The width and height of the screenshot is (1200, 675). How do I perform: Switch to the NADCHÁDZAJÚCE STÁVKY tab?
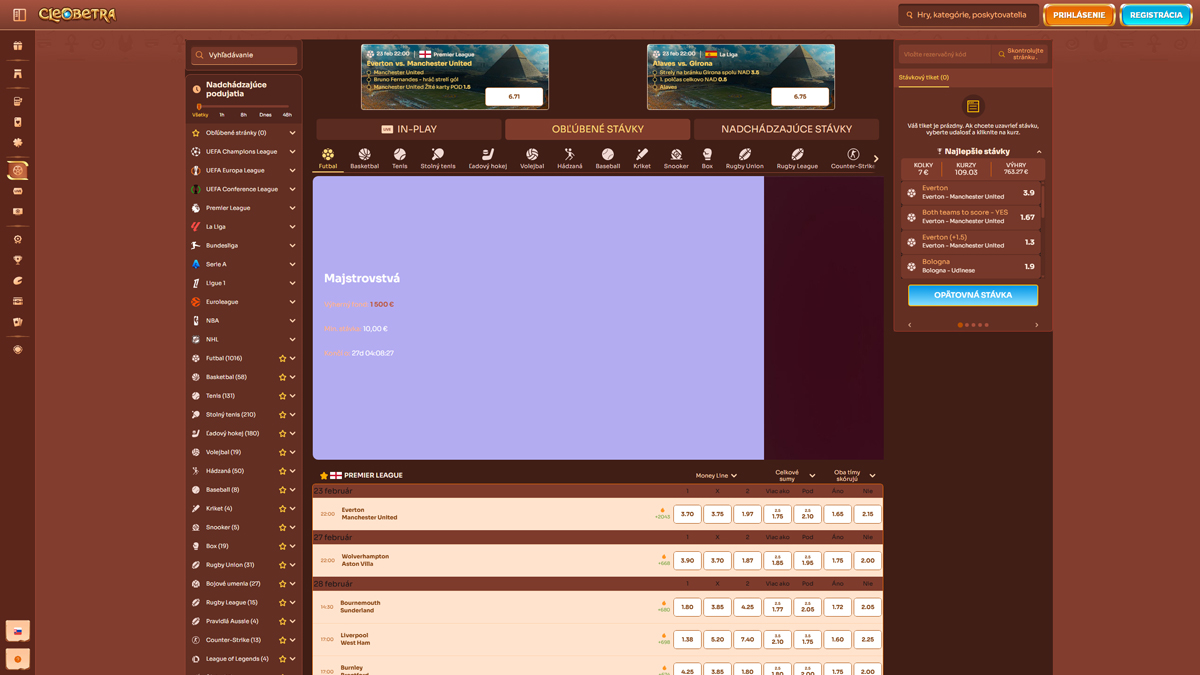click(x=785, y=129)
